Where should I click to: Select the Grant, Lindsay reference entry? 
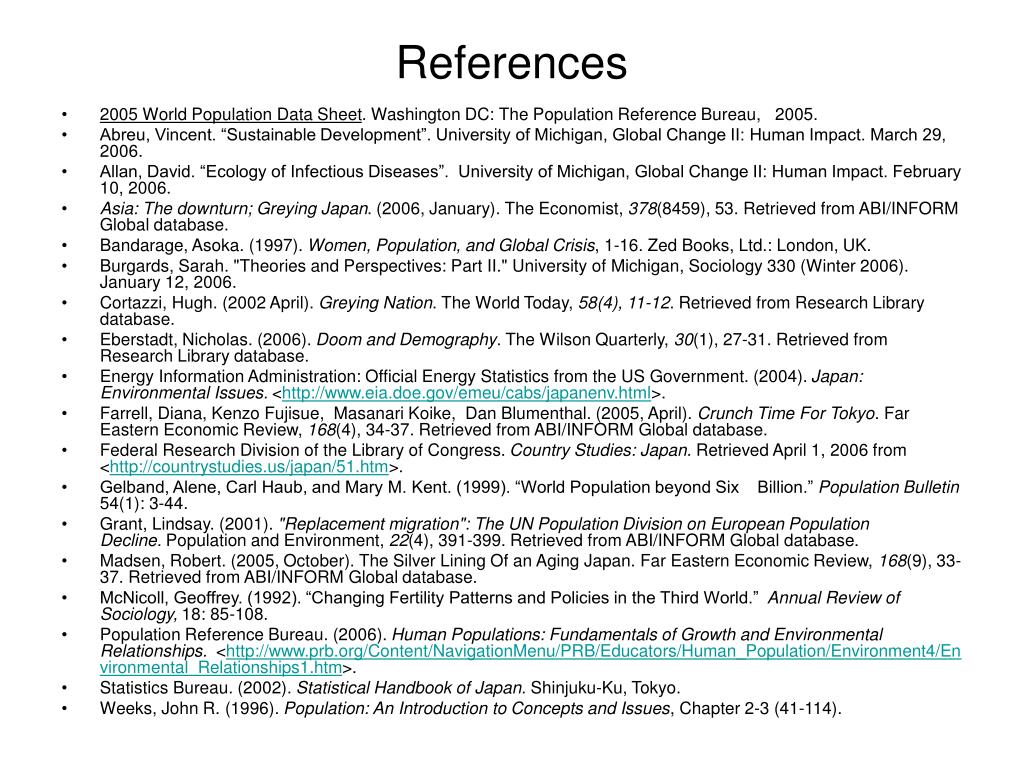click(x=485, y=532)
